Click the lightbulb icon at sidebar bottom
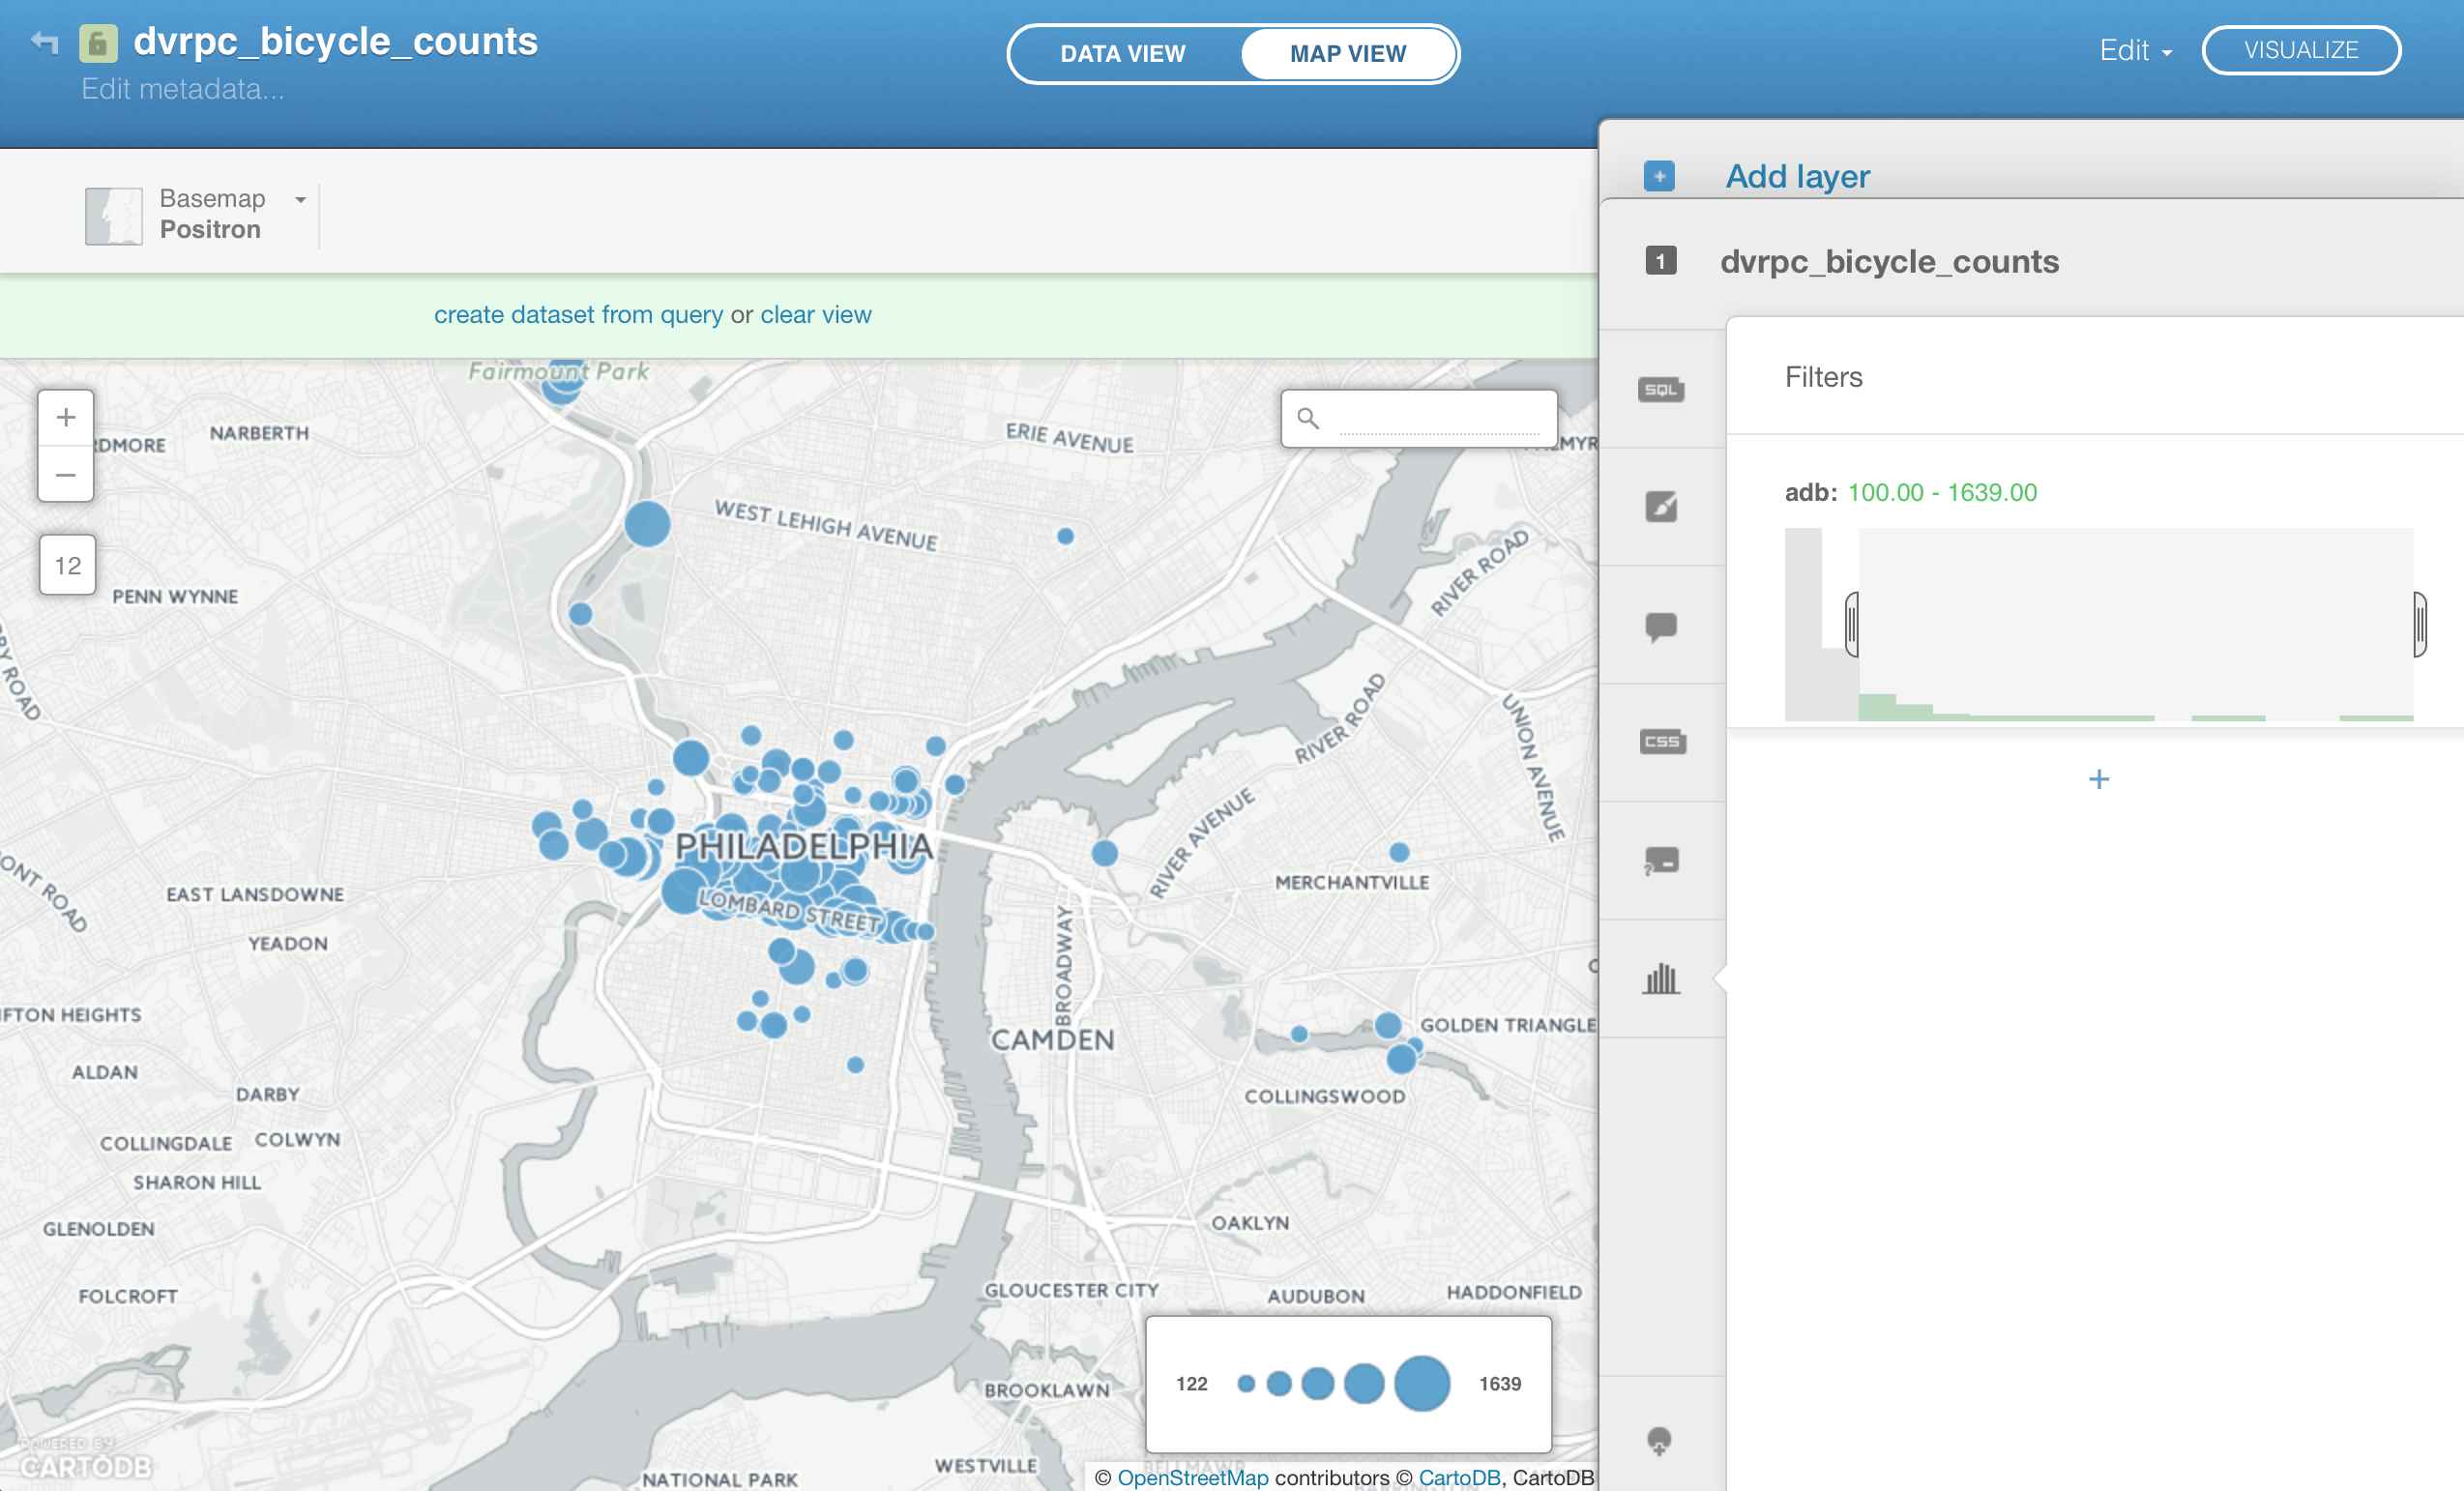Image resolution: width=2464 pixels, height=1491 pixels. 1658,1440
